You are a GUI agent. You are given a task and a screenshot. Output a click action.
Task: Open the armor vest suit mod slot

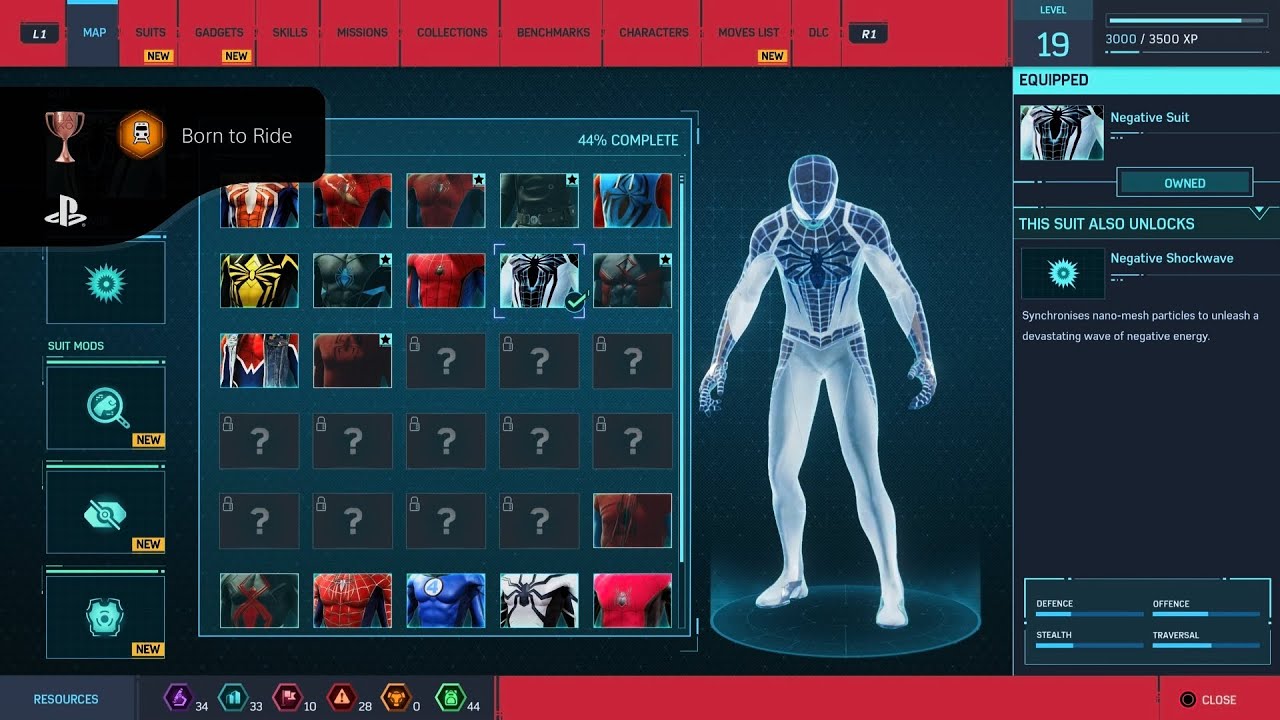105,617
